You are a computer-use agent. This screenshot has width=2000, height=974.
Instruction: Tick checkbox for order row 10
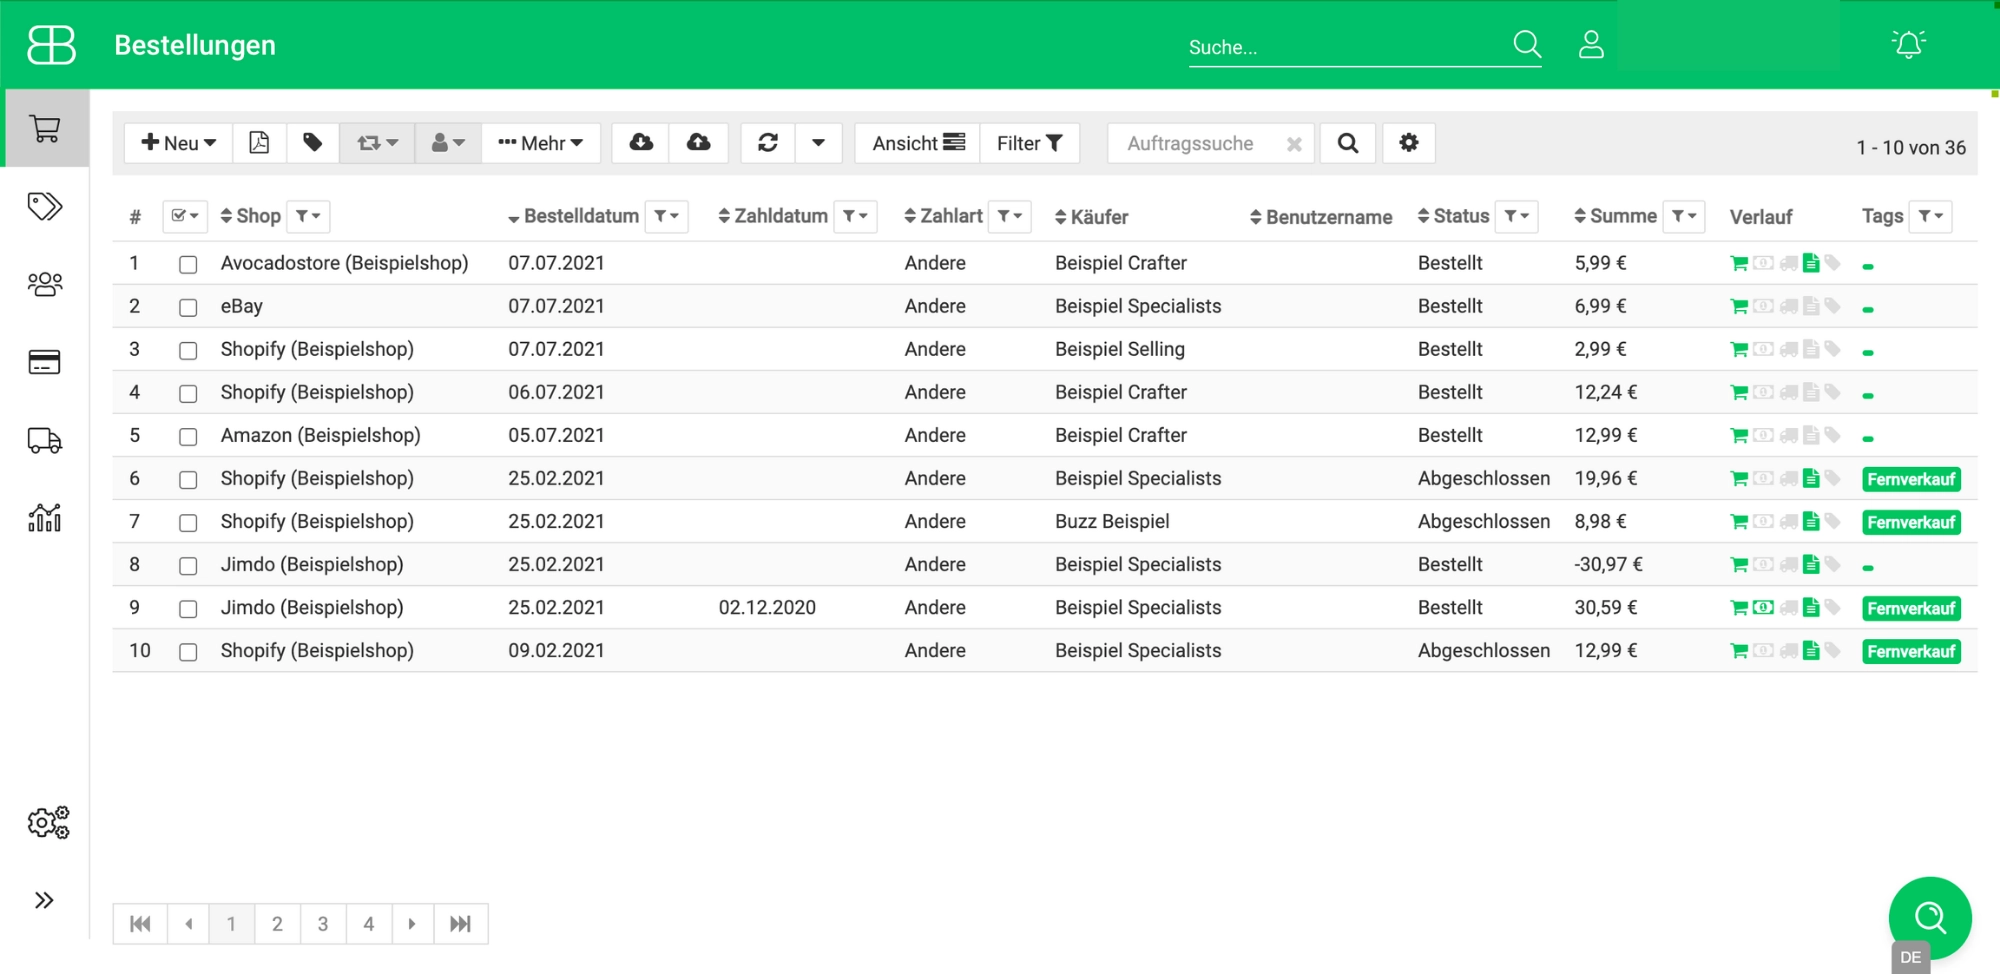point(188,651)
